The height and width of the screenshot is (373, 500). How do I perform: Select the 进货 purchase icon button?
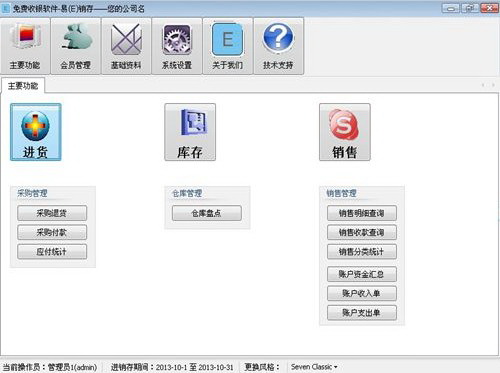(x=36, y=132)
